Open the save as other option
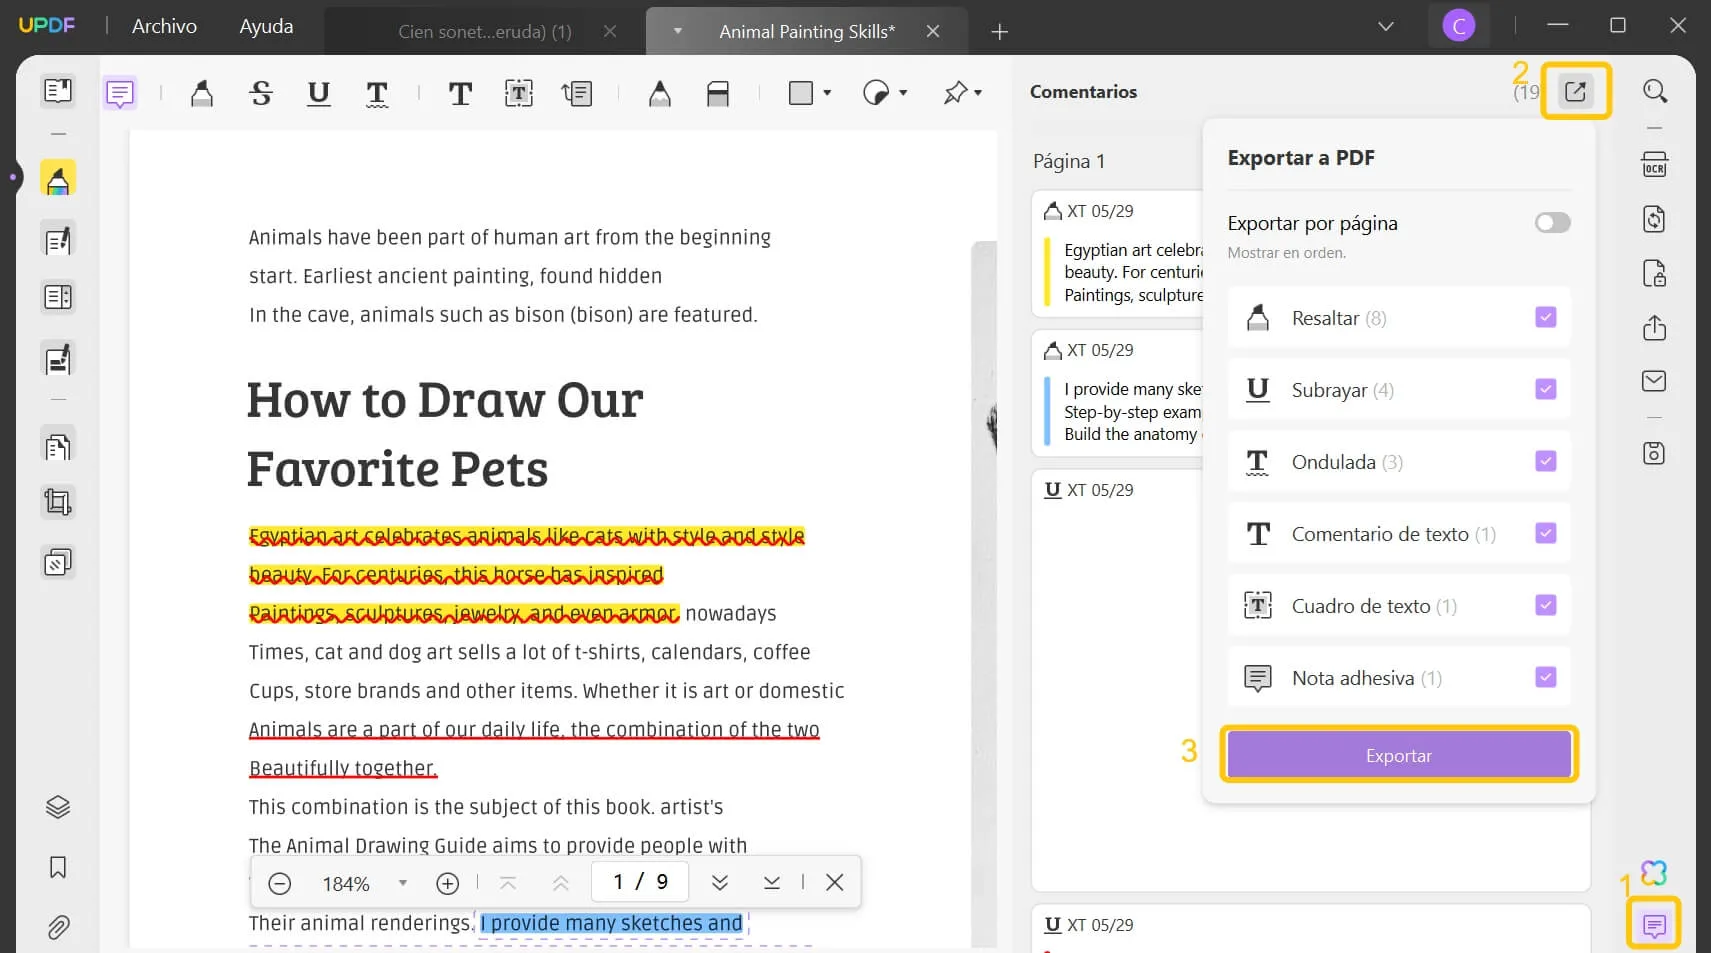The width and height of the screenshot is (1711, 953). tap(1655, 453)
